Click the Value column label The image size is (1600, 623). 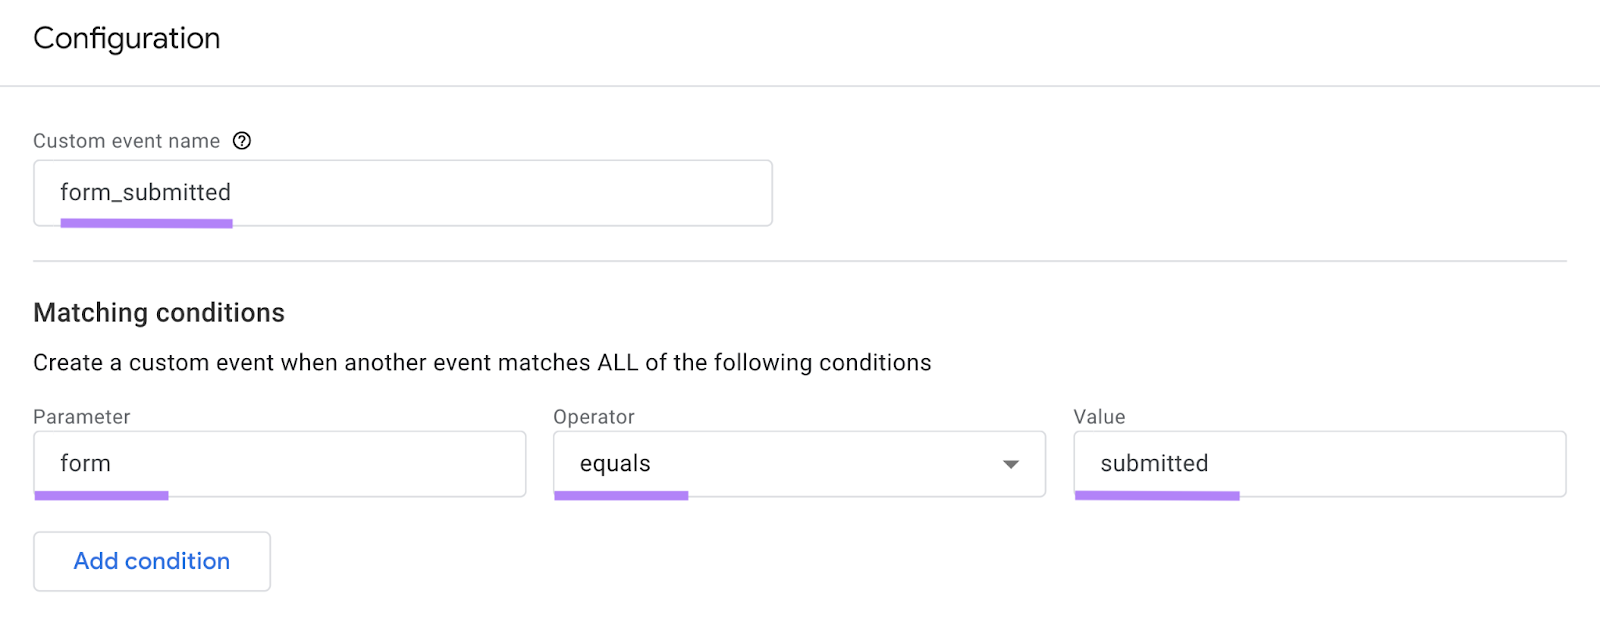coord(1099,416)
